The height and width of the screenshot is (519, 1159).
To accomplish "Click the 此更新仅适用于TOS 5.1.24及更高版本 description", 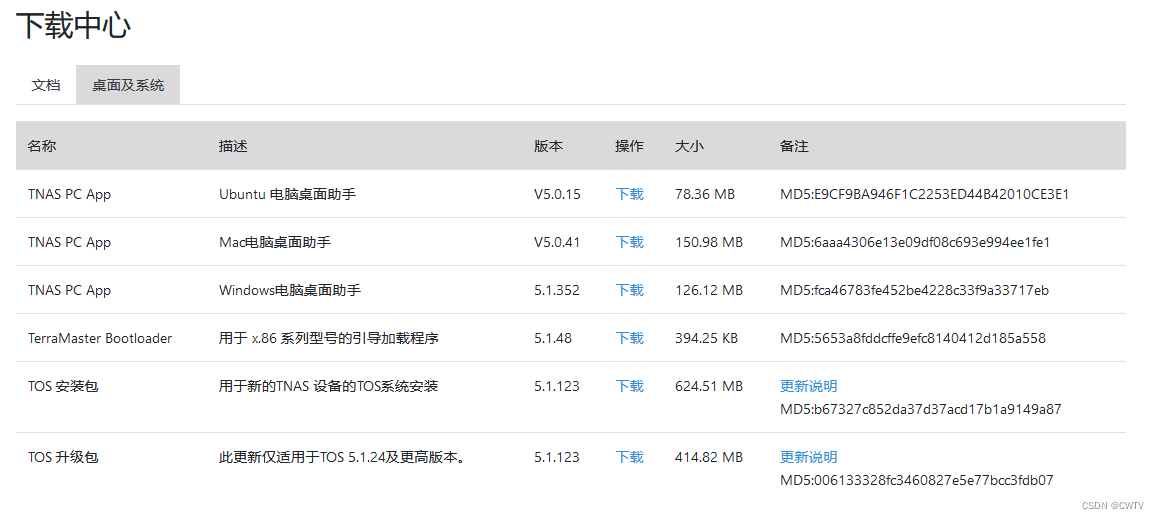I will pyautogui.click(x=341, y=458).
